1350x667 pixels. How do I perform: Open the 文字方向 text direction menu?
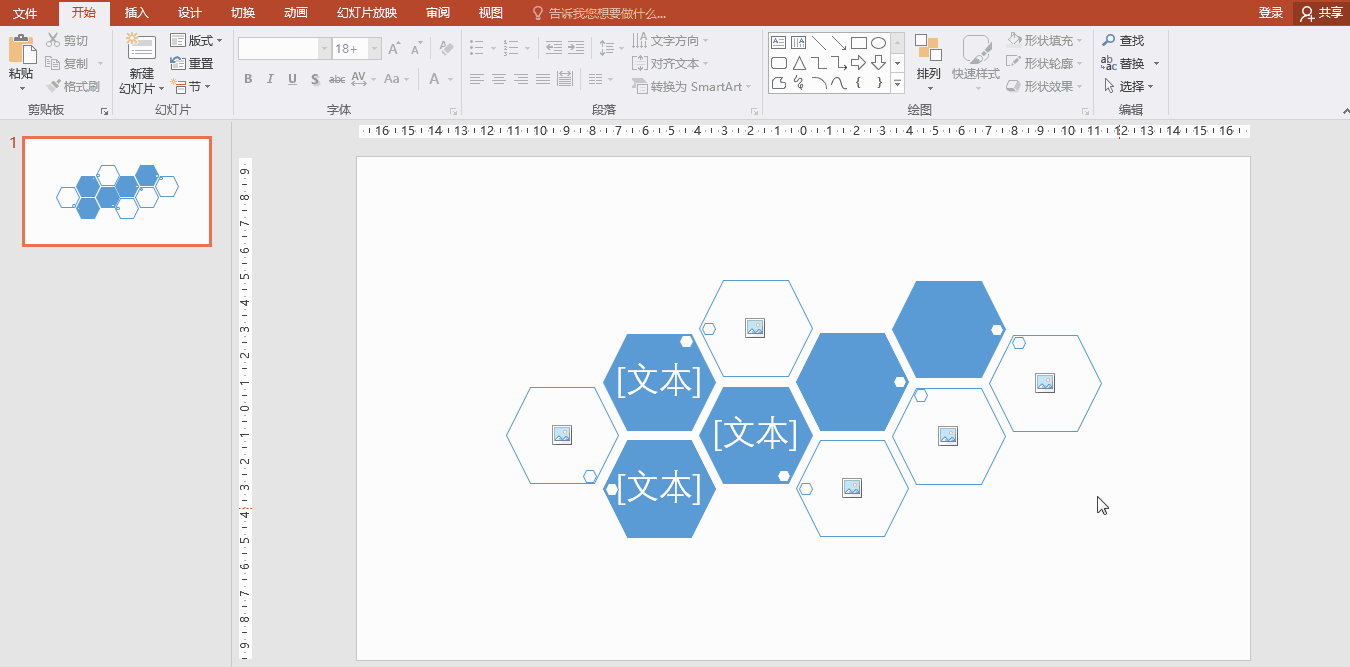click(671, 40)
